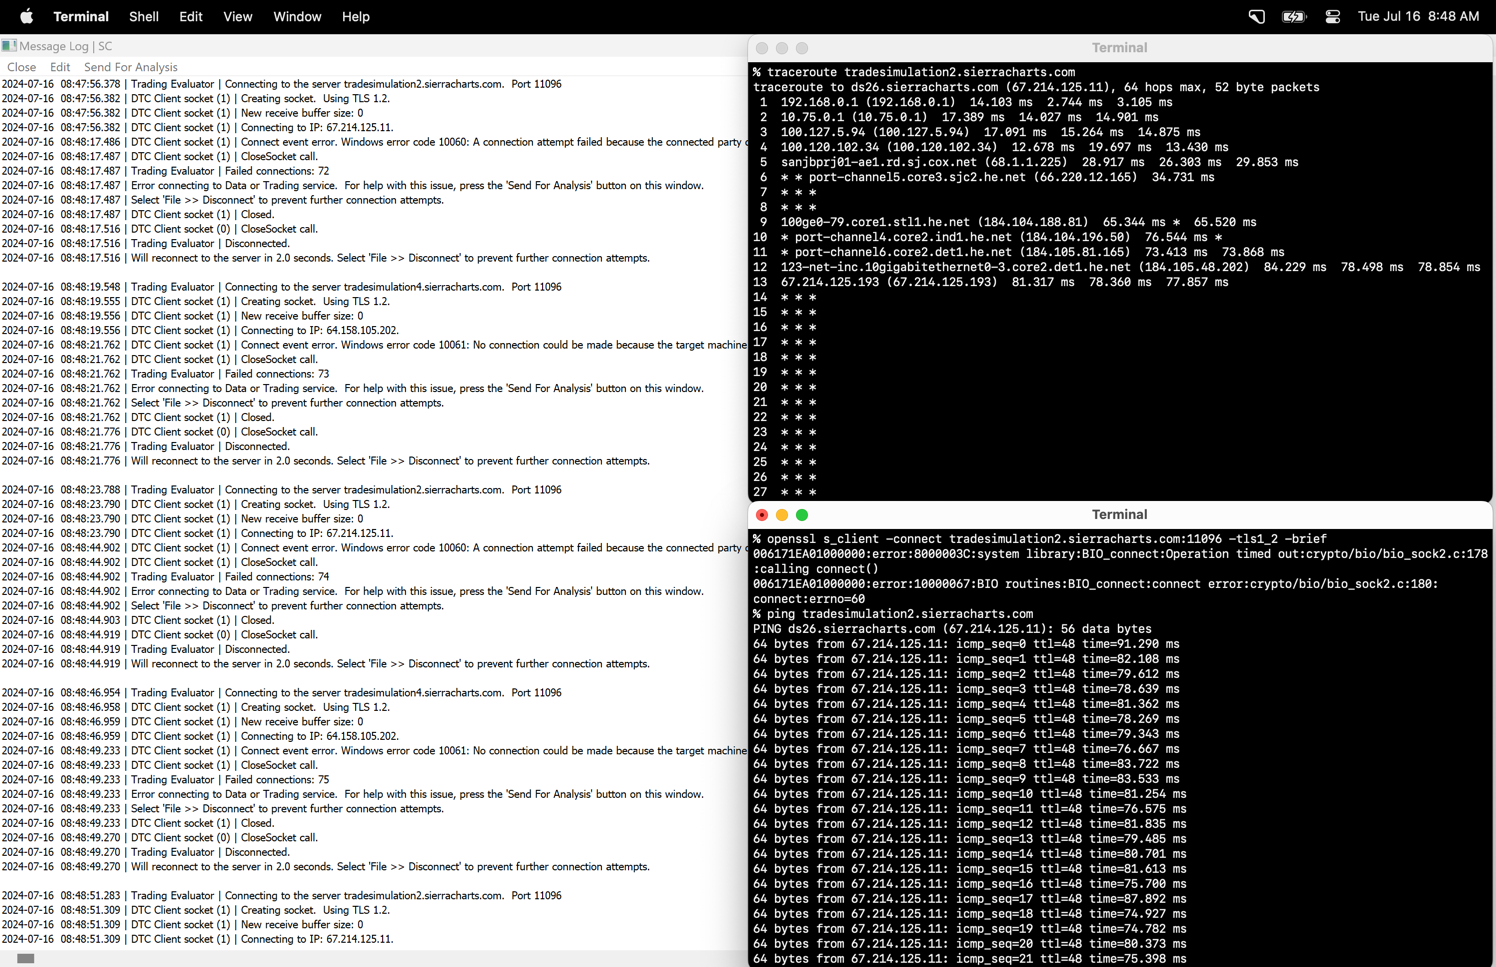The height and width of the screenshot is (967, 1496).
Task: Open the View menu
Action: [x=238, y=17]
